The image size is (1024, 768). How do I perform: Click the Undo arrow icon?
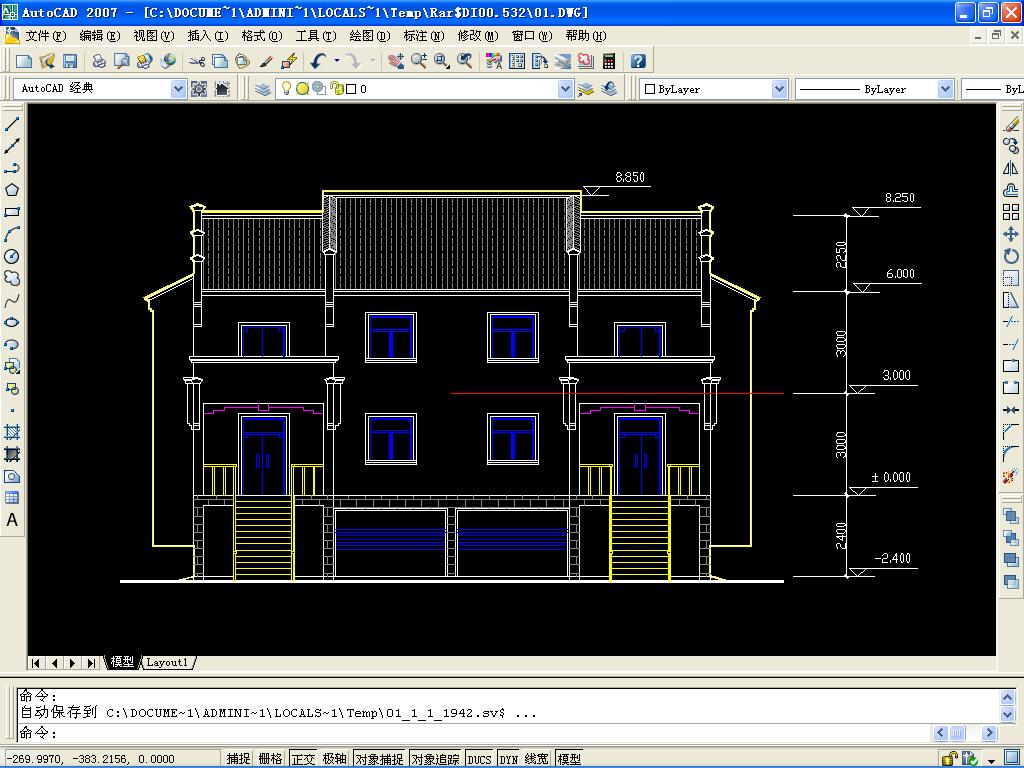(x=318, y=61)
